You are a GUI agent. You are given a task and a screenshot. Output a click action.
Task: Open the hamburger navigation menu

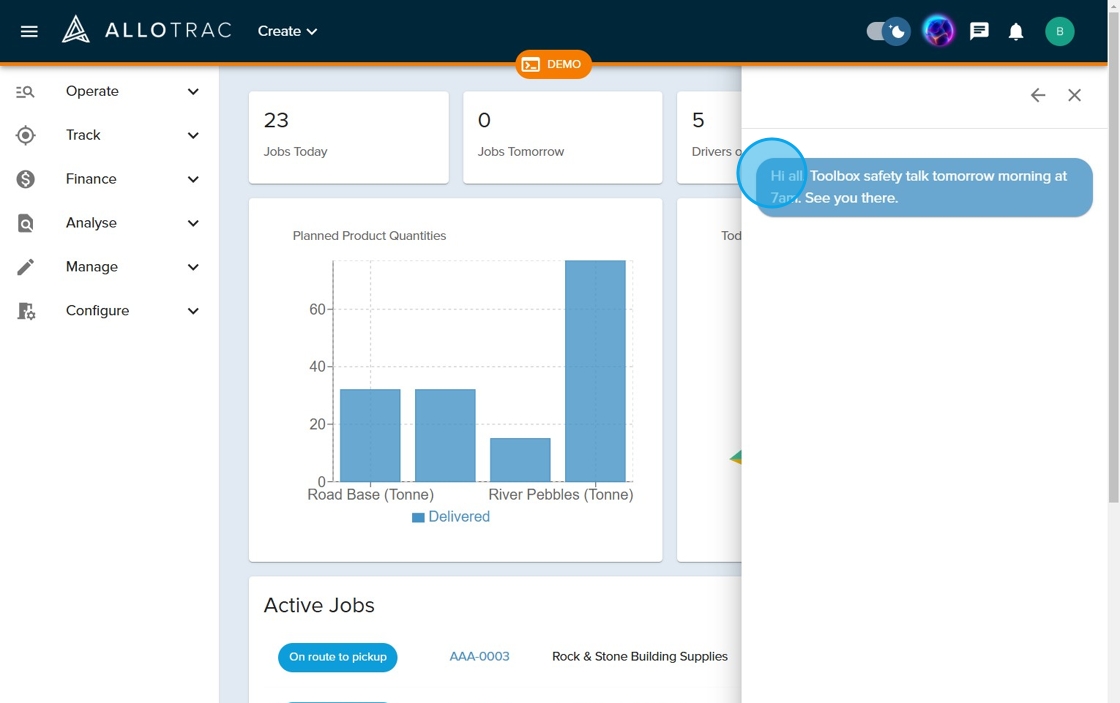29,31
